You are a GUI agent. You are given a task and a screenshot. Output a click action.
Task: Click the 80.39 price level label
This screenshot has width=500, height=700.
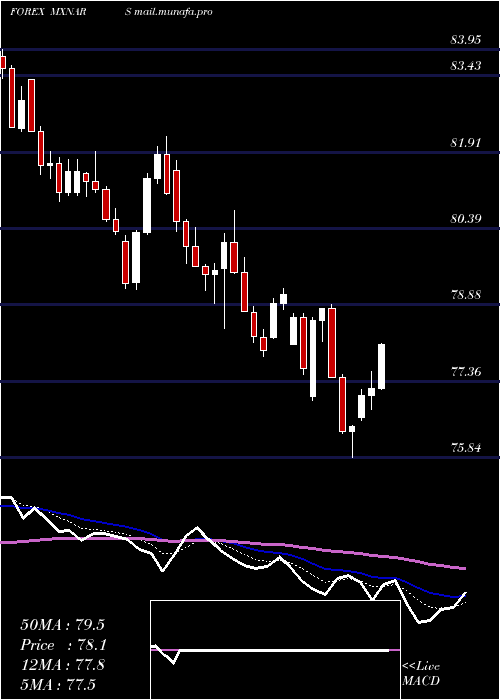[x=466, y=219]
